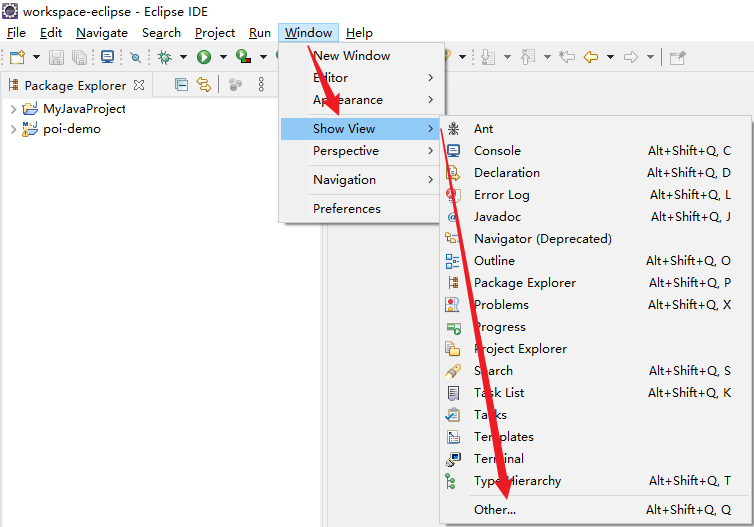This screenshot has height=527, width=754.
Task: Click the green Run button icon
Action: (x=204, y=58)
